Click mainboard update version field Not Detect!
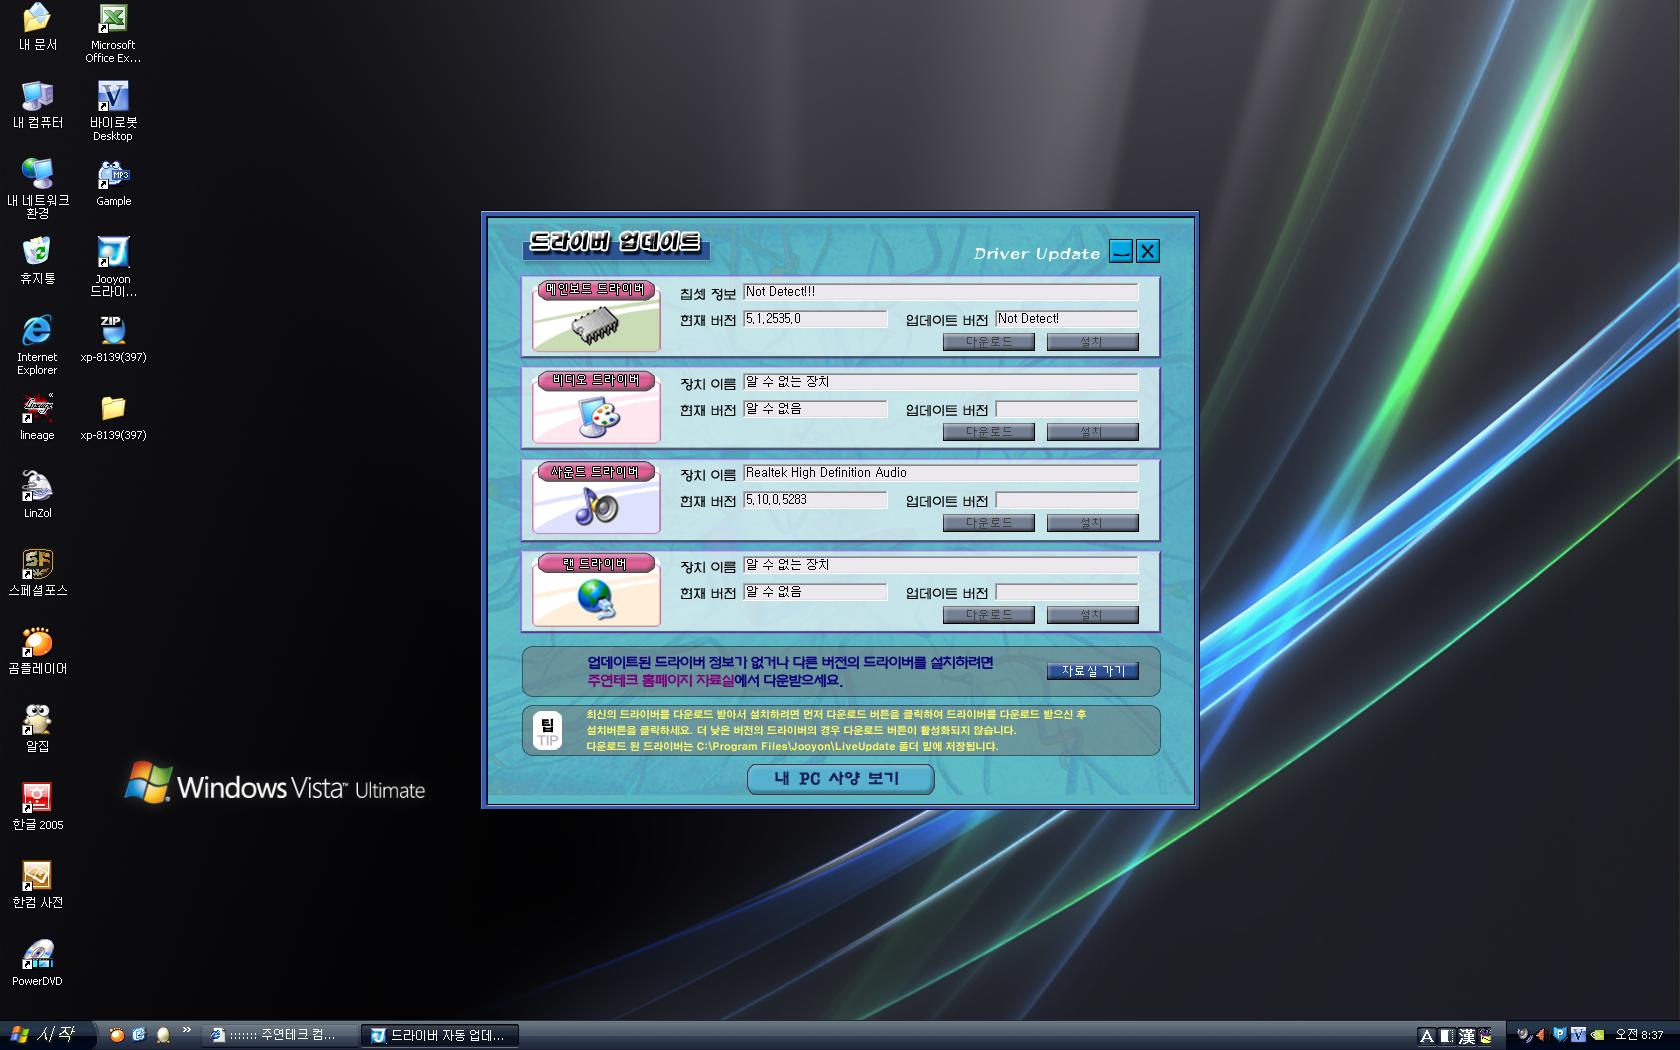The height and width of the screenshot is (1050, 1680). coord(1067,319)
